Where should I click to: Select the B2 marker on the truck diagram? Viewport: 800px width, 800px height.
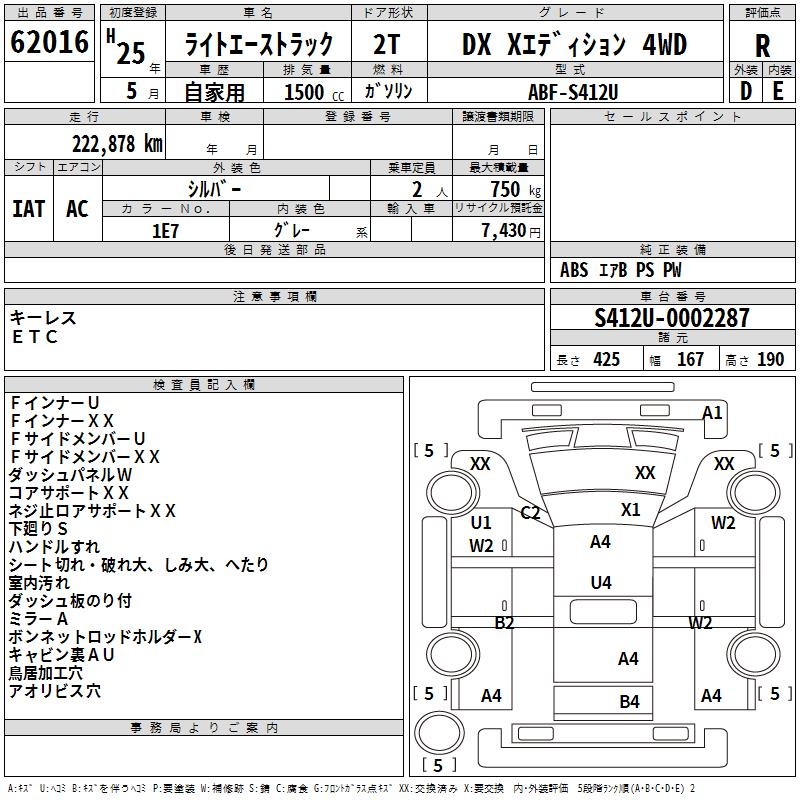505,623
